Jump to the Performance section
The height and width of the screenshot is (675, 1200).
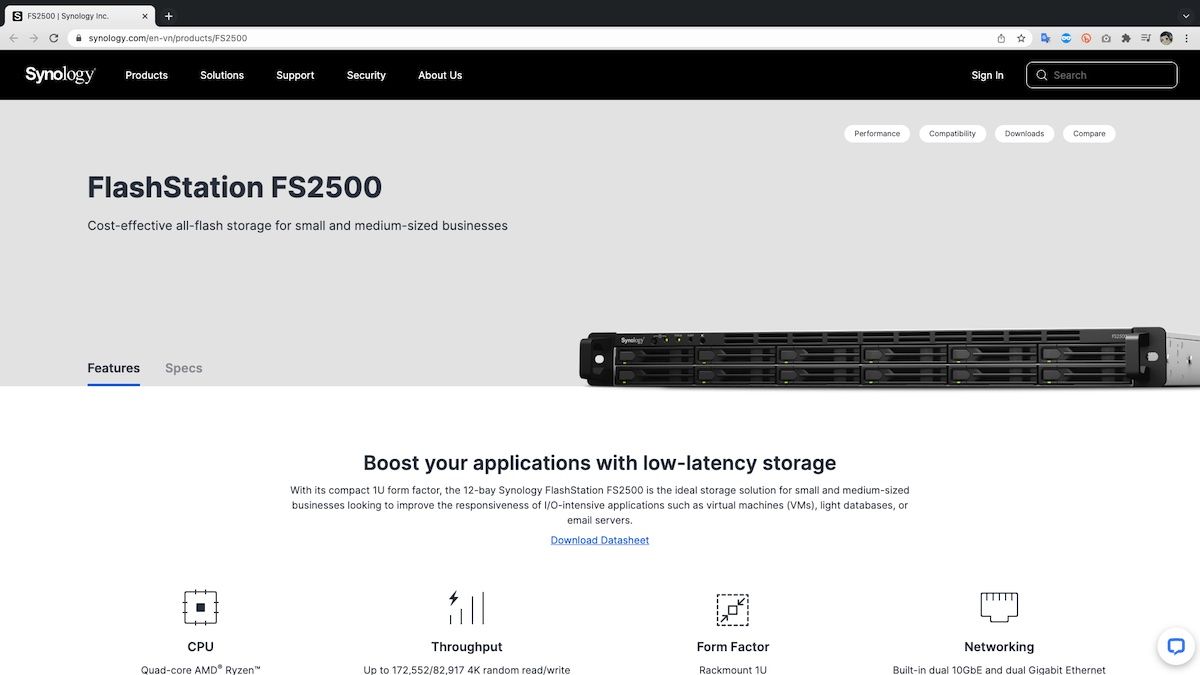[877, 134]
